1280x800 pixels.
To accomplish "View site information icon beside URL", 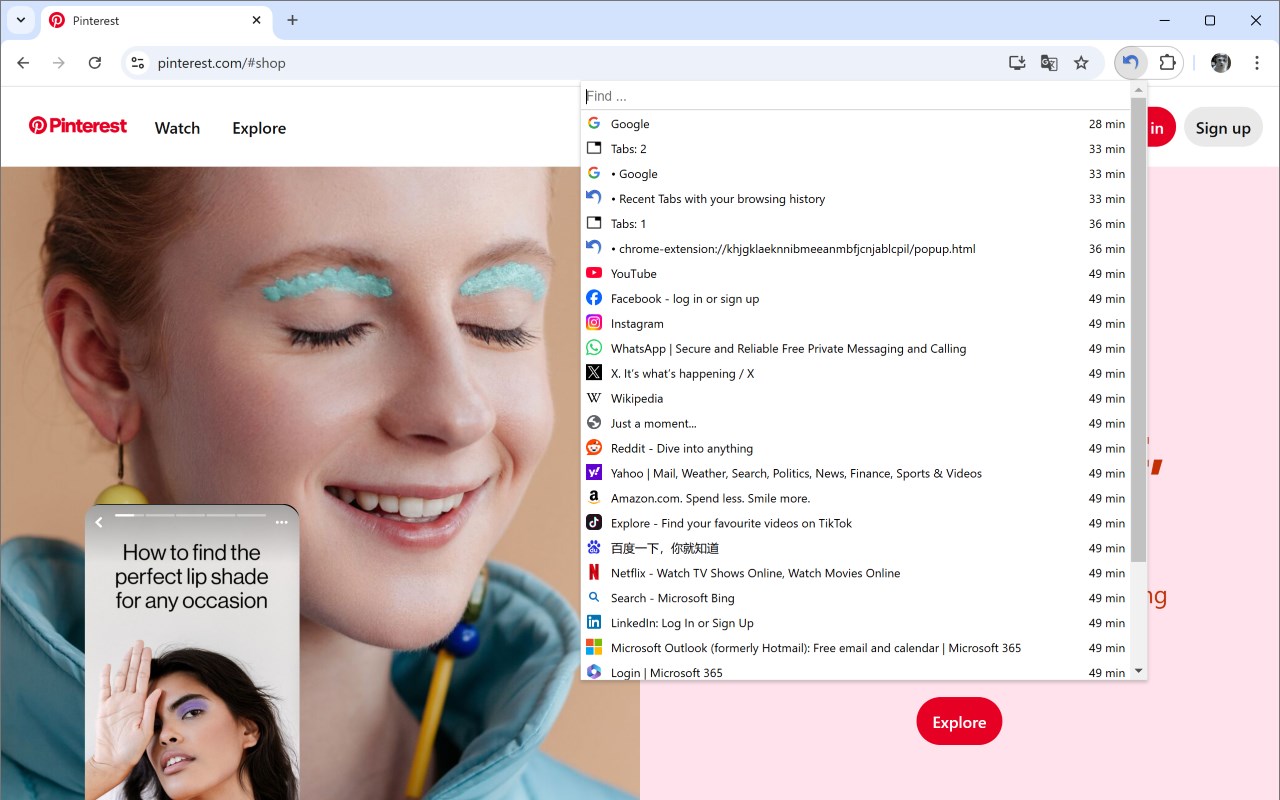I will (138, 63).
